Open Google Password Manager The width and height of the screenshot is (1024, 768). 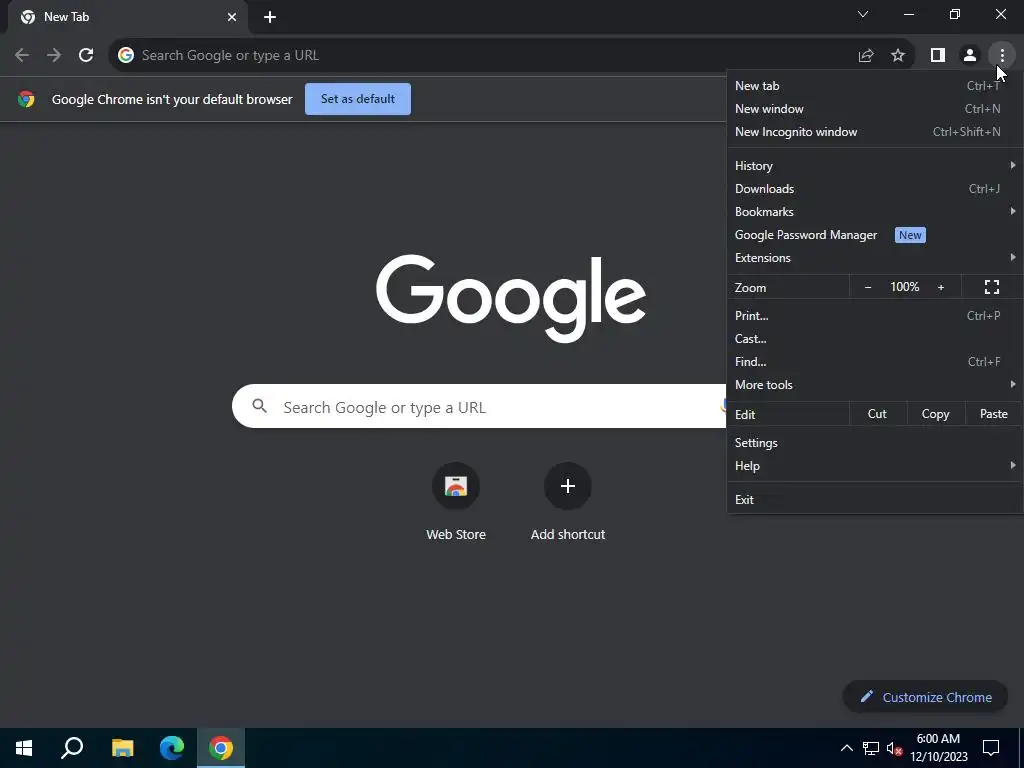[x=875, y=235]
